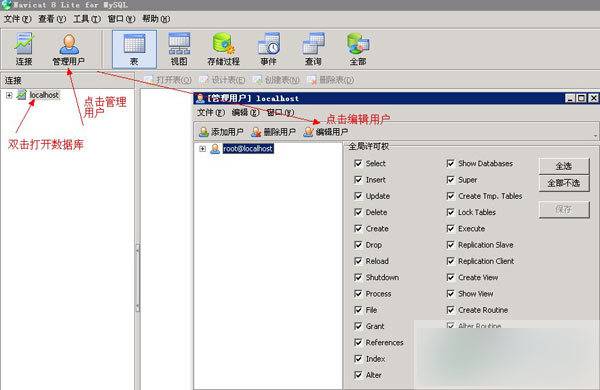
Task: Disable the Shutdown privilege
Action: [x=358, y=277]
